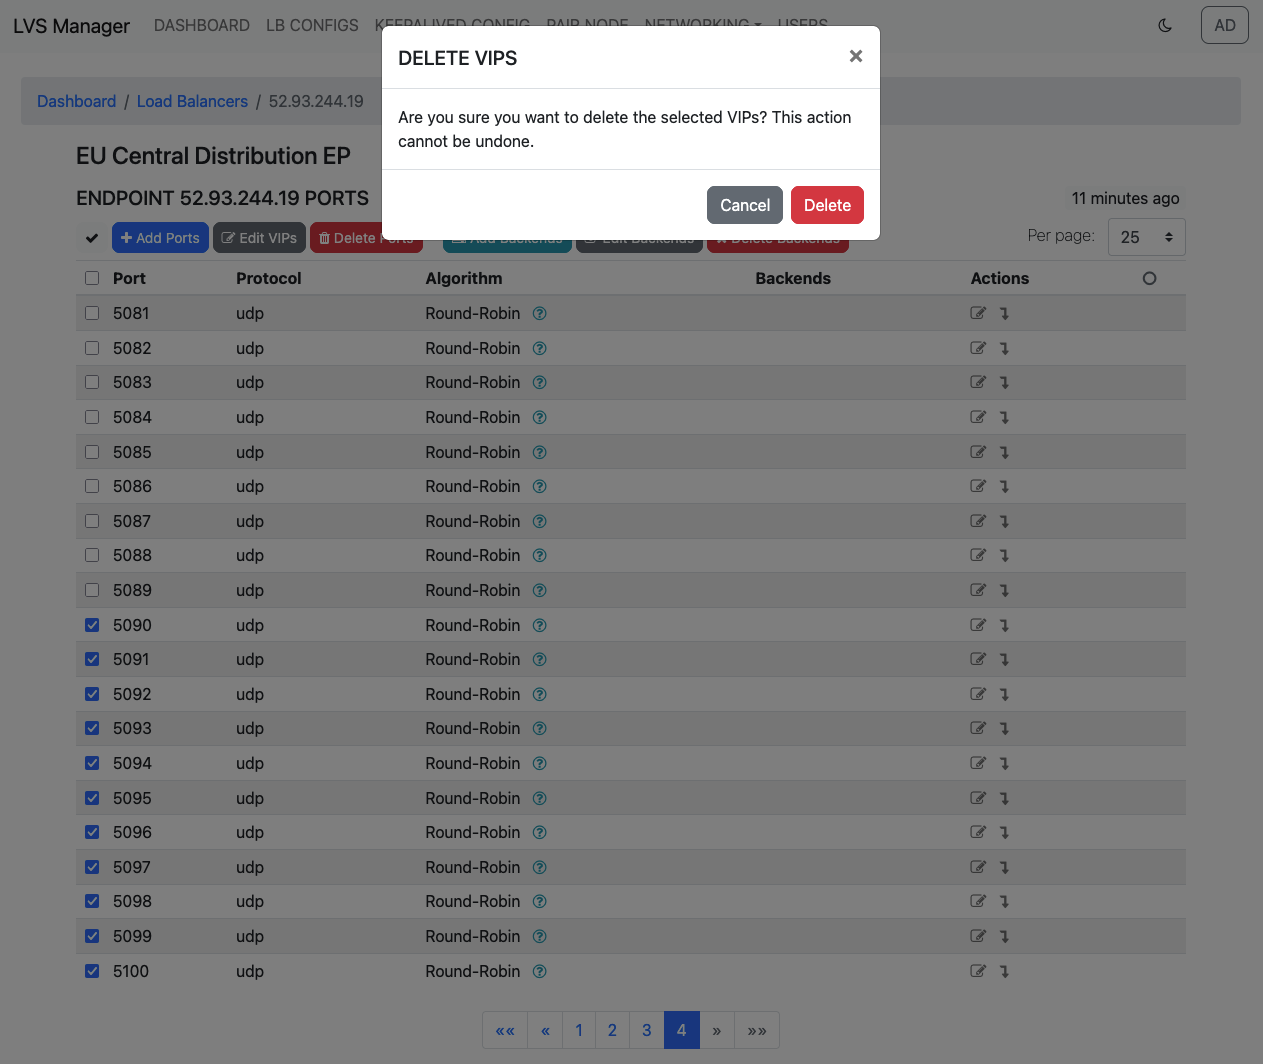Open the DASHBOARD nav item
The width and height of the screenshot is (1263, 1064).
coord(202,25)
